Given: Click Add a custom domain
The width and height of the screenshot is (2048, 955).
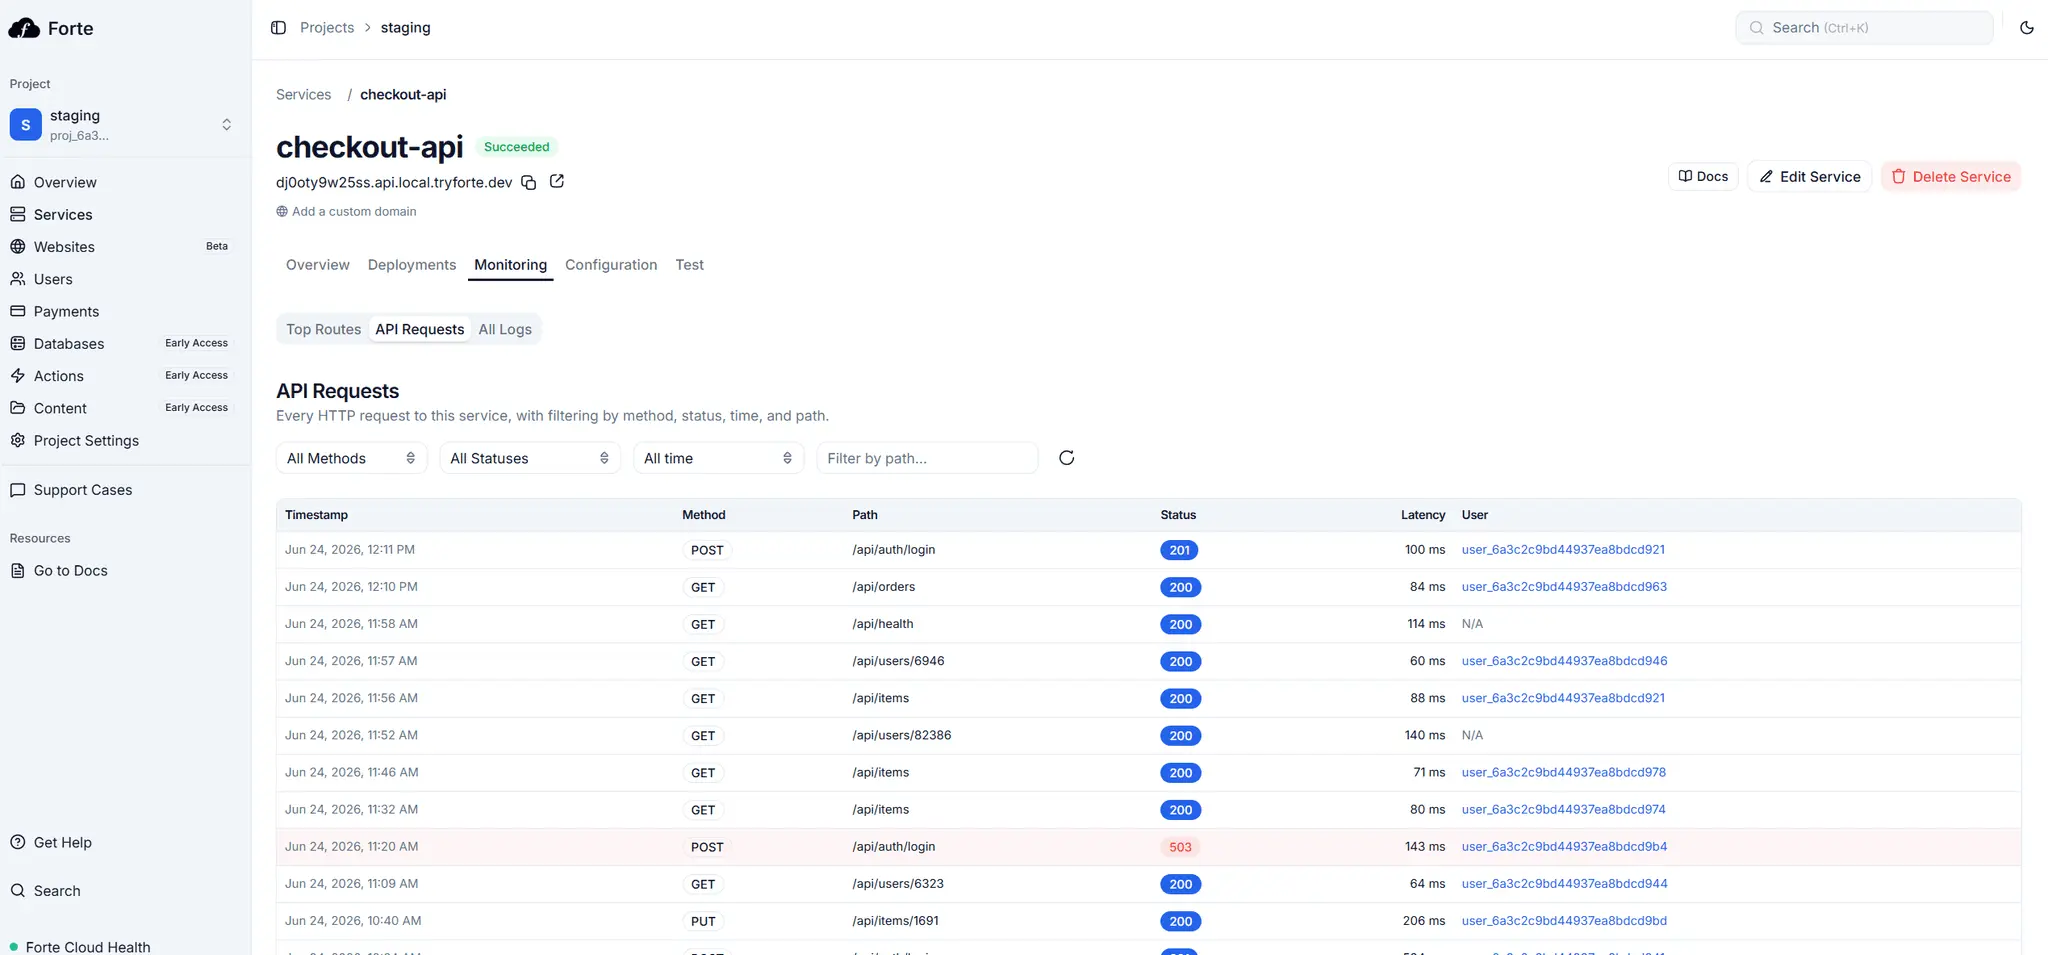Looking at the screenshot, I should pos(346,211).
